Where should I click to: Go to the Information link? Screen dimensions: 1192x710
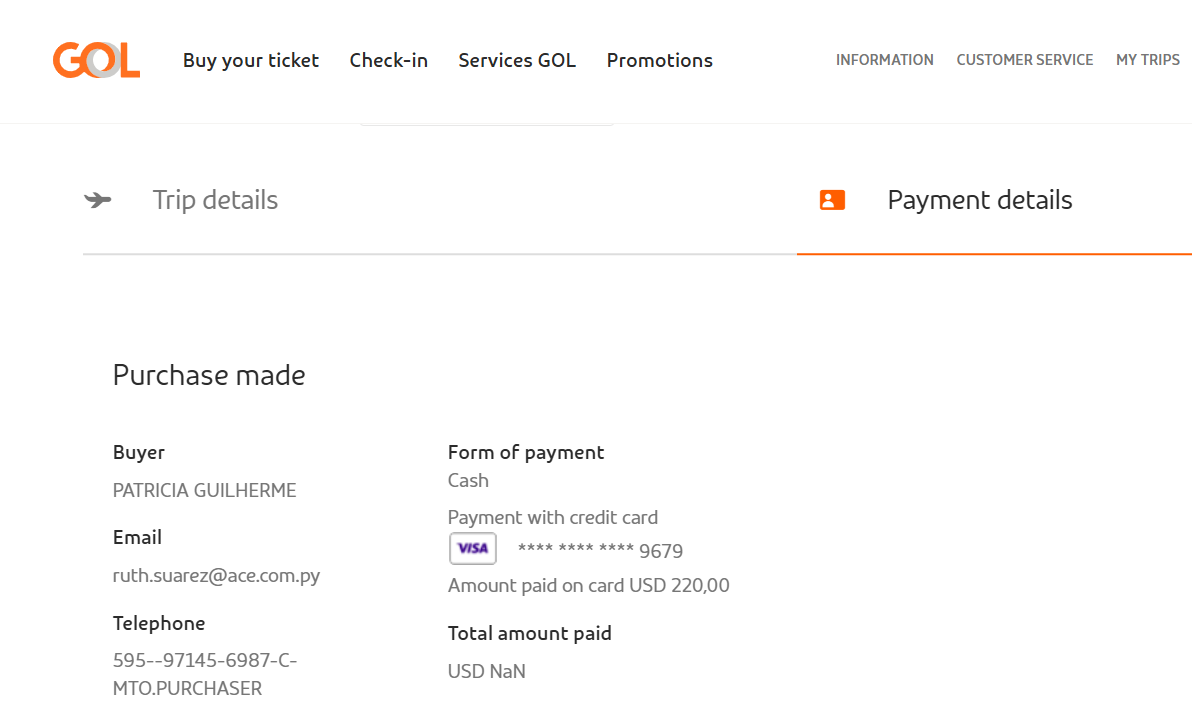[885, 60]
